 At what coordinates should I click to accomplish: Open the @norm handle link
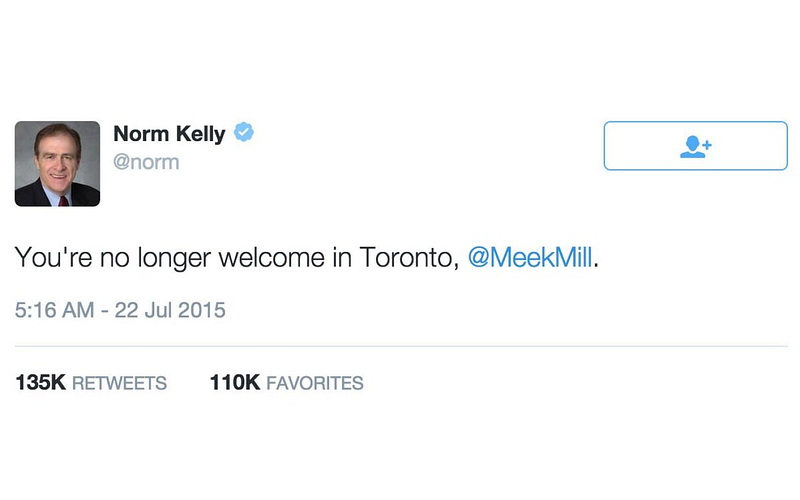[x=146, y=162]
